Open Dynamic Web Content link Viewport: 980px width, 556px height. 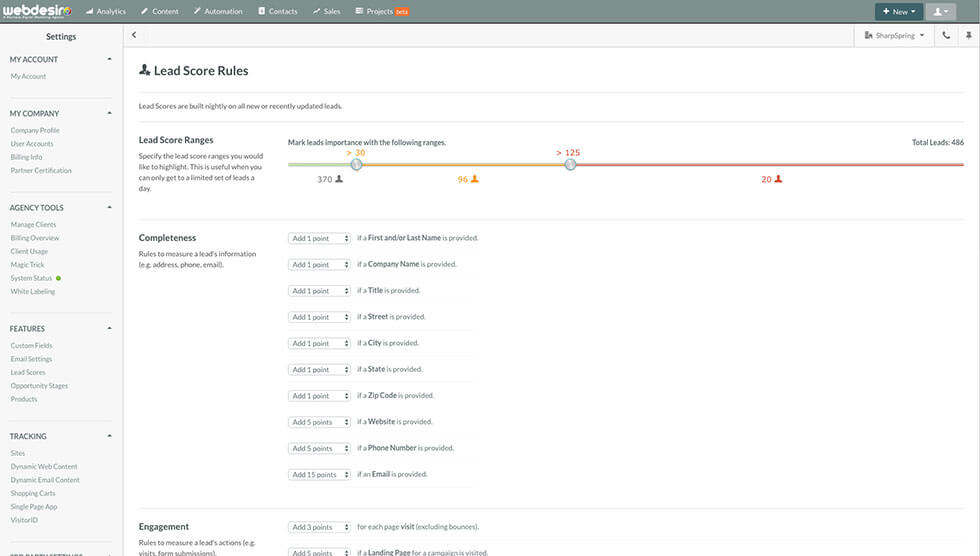click(44, 467)
